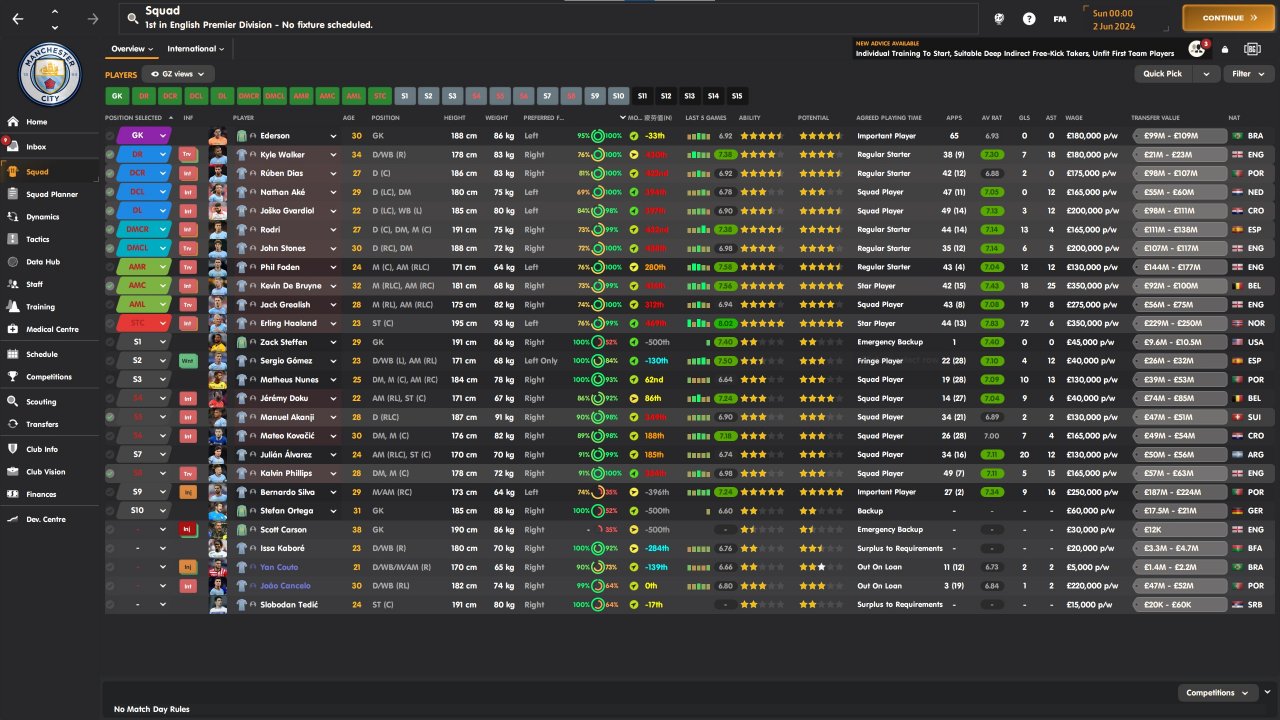Sort the table by Age column

[349, 118]
